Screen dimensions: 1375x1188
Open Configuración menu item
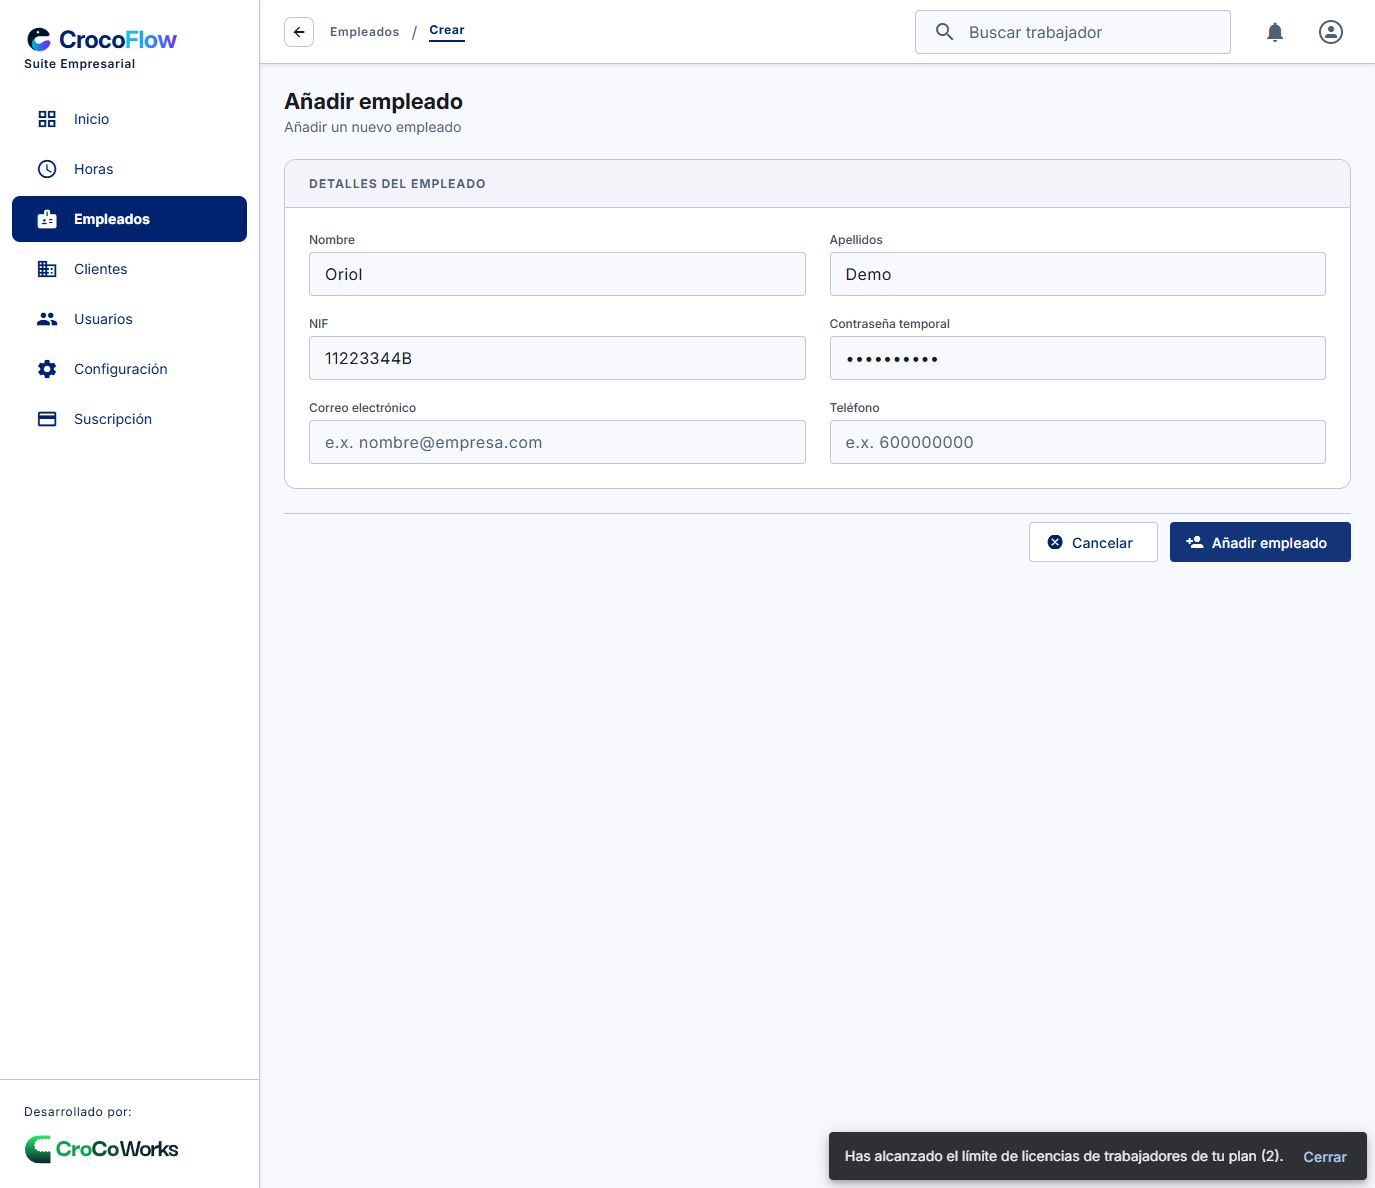(x=129, y=369)
